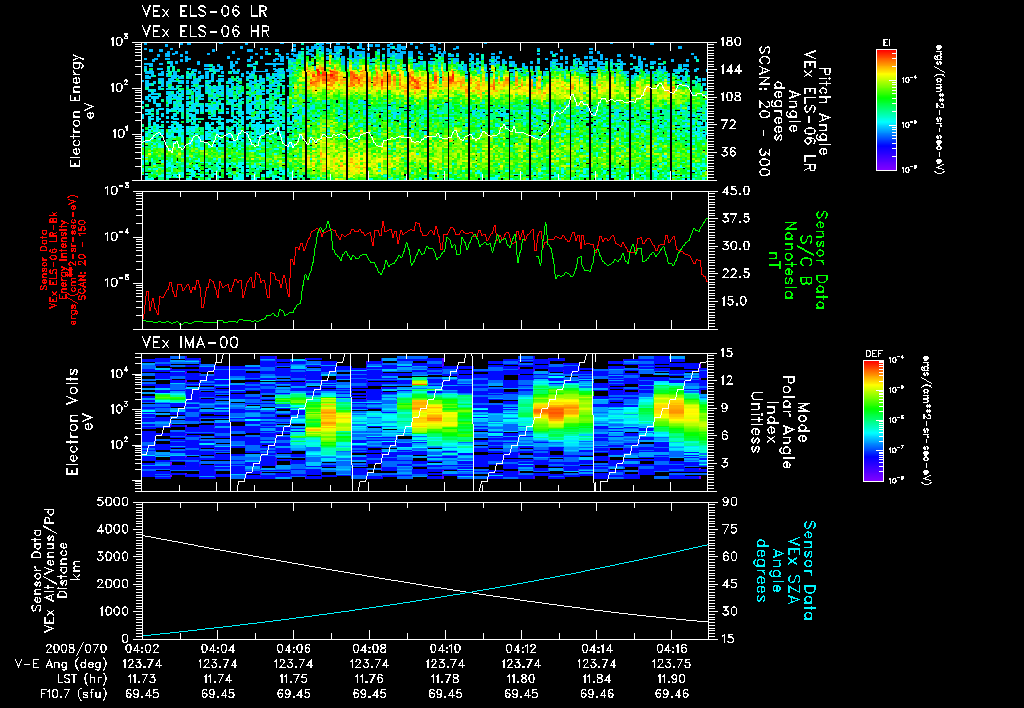Click the 04:10 time tick label
This screenshot has width=1024, height=708.
[x=445, y=649]
